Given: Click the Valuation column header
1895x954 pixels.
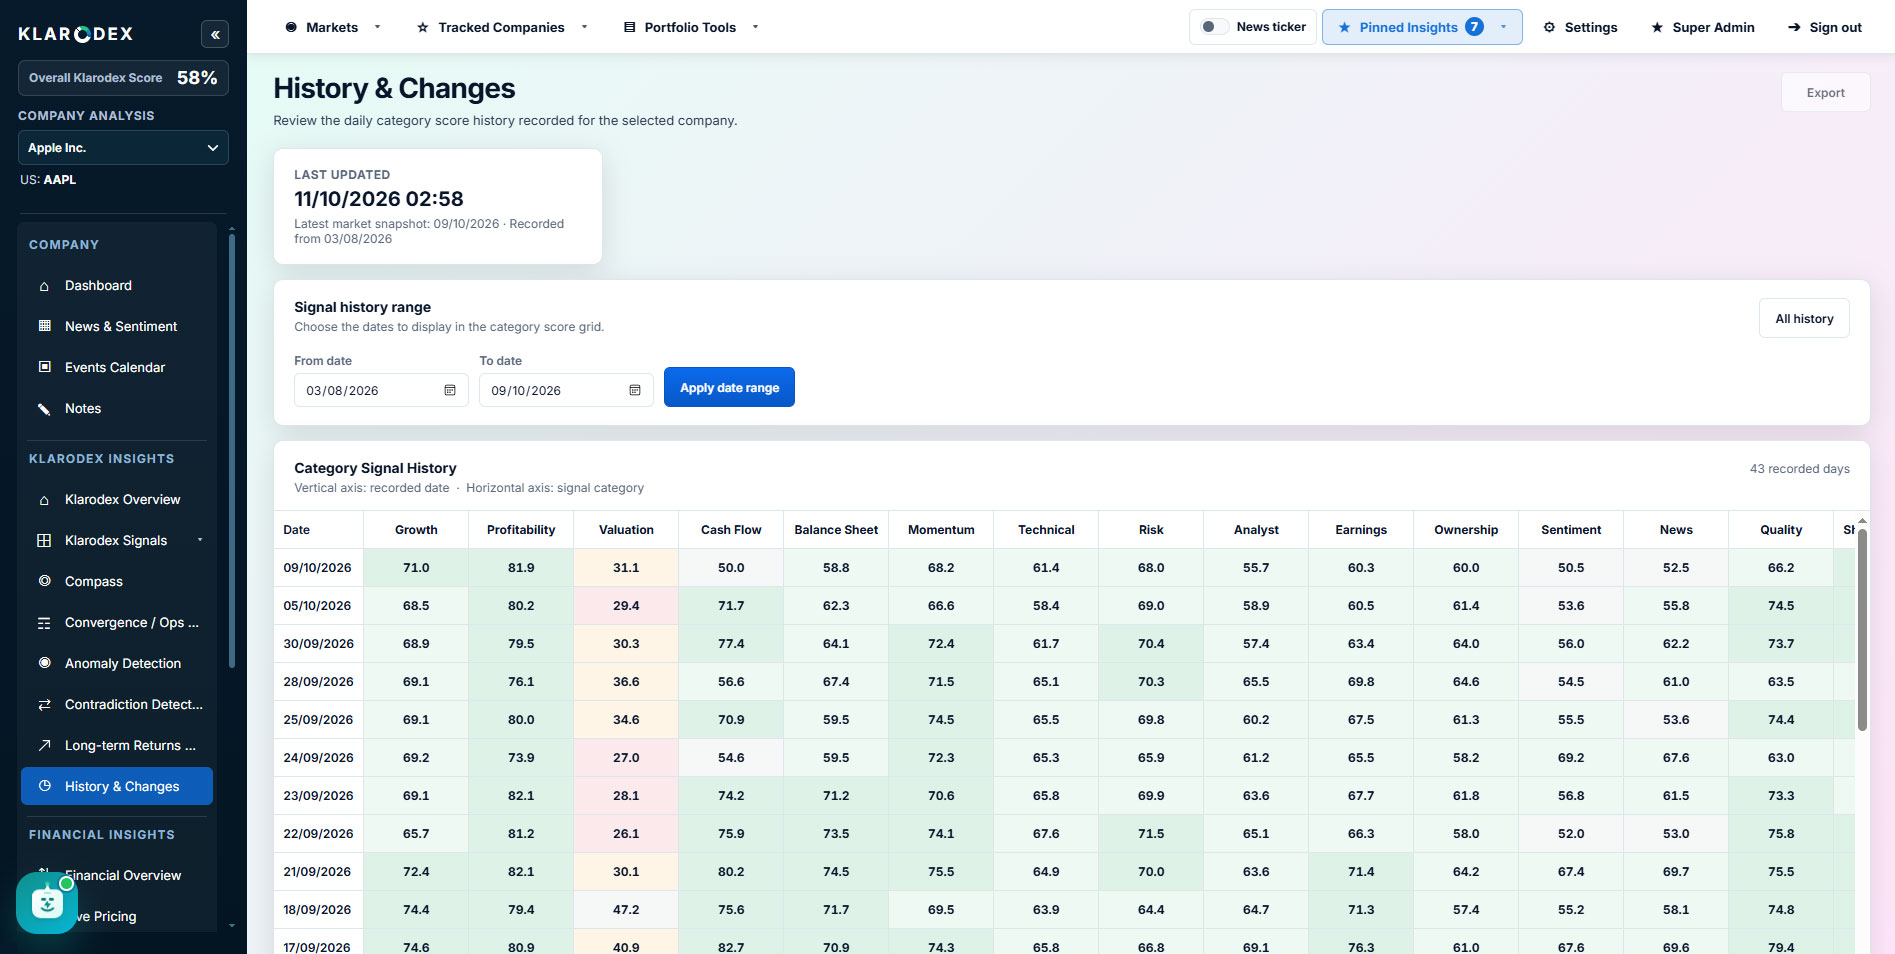Looking at the screenshot, I should pyautogui.click(x=626, y=530).
